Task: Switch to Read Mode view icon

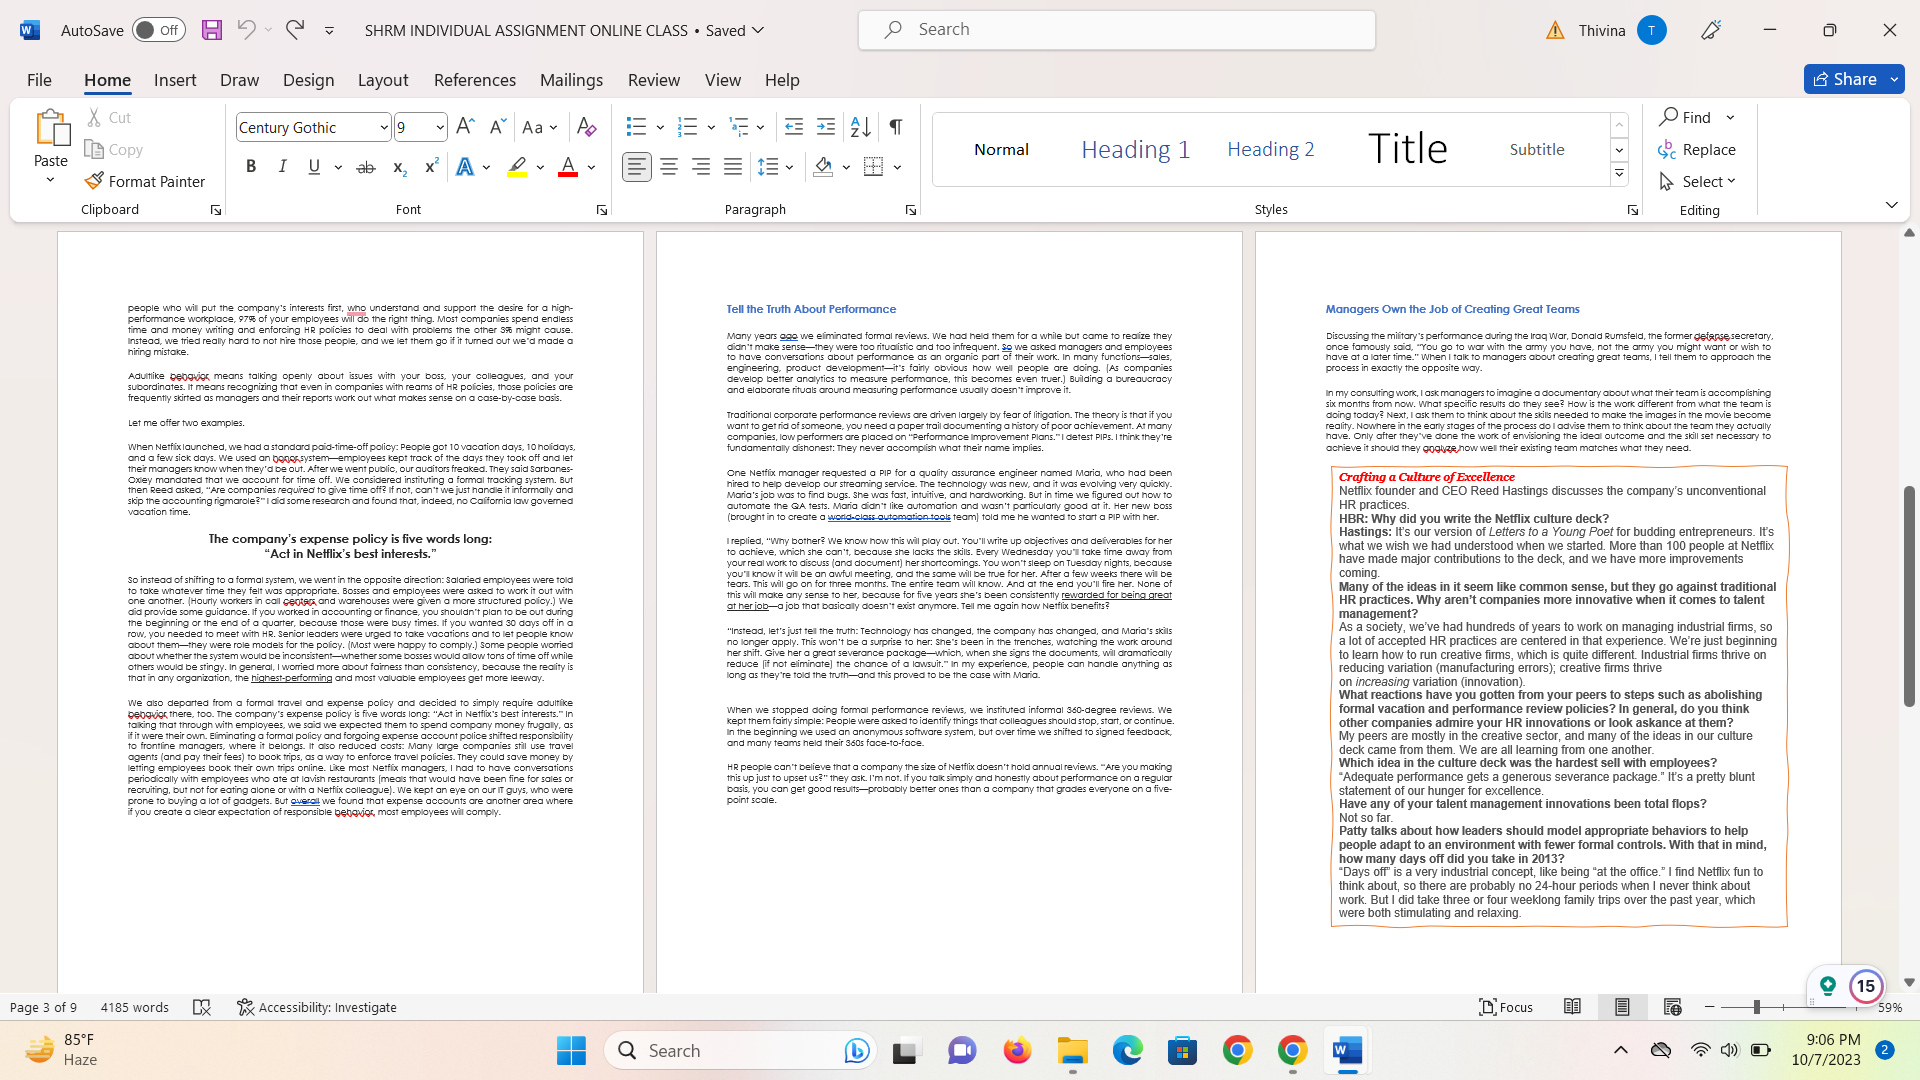Action: click(x=1572, y=1007)
